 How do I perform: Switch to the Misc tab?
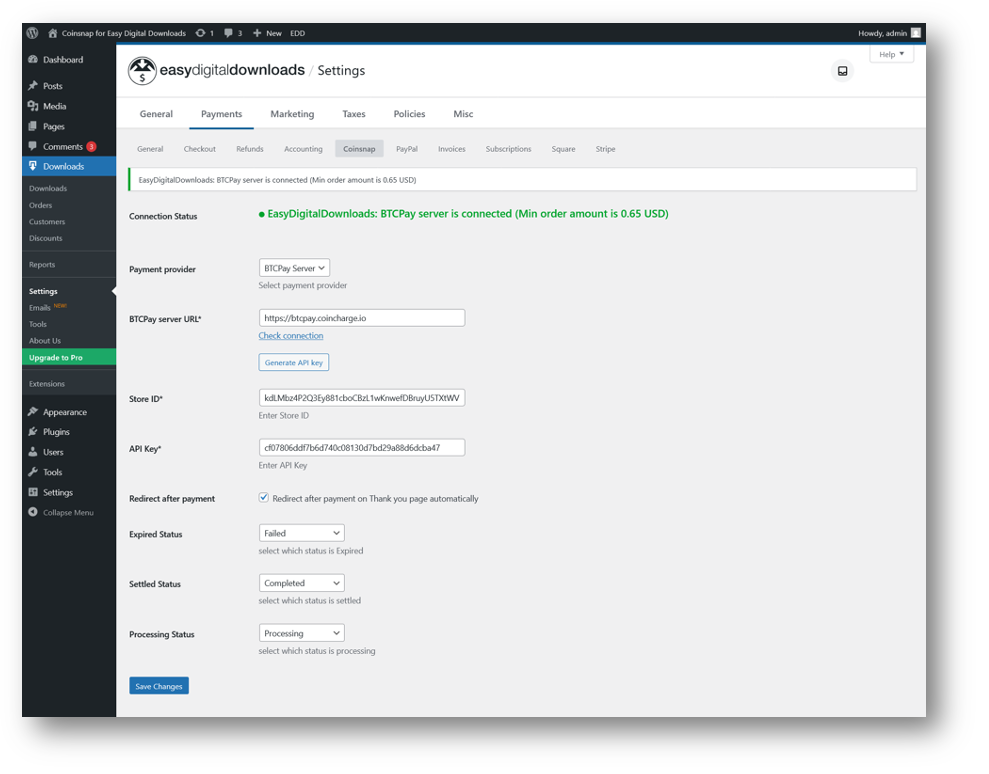pyautogui.click(x=463, y=114)
